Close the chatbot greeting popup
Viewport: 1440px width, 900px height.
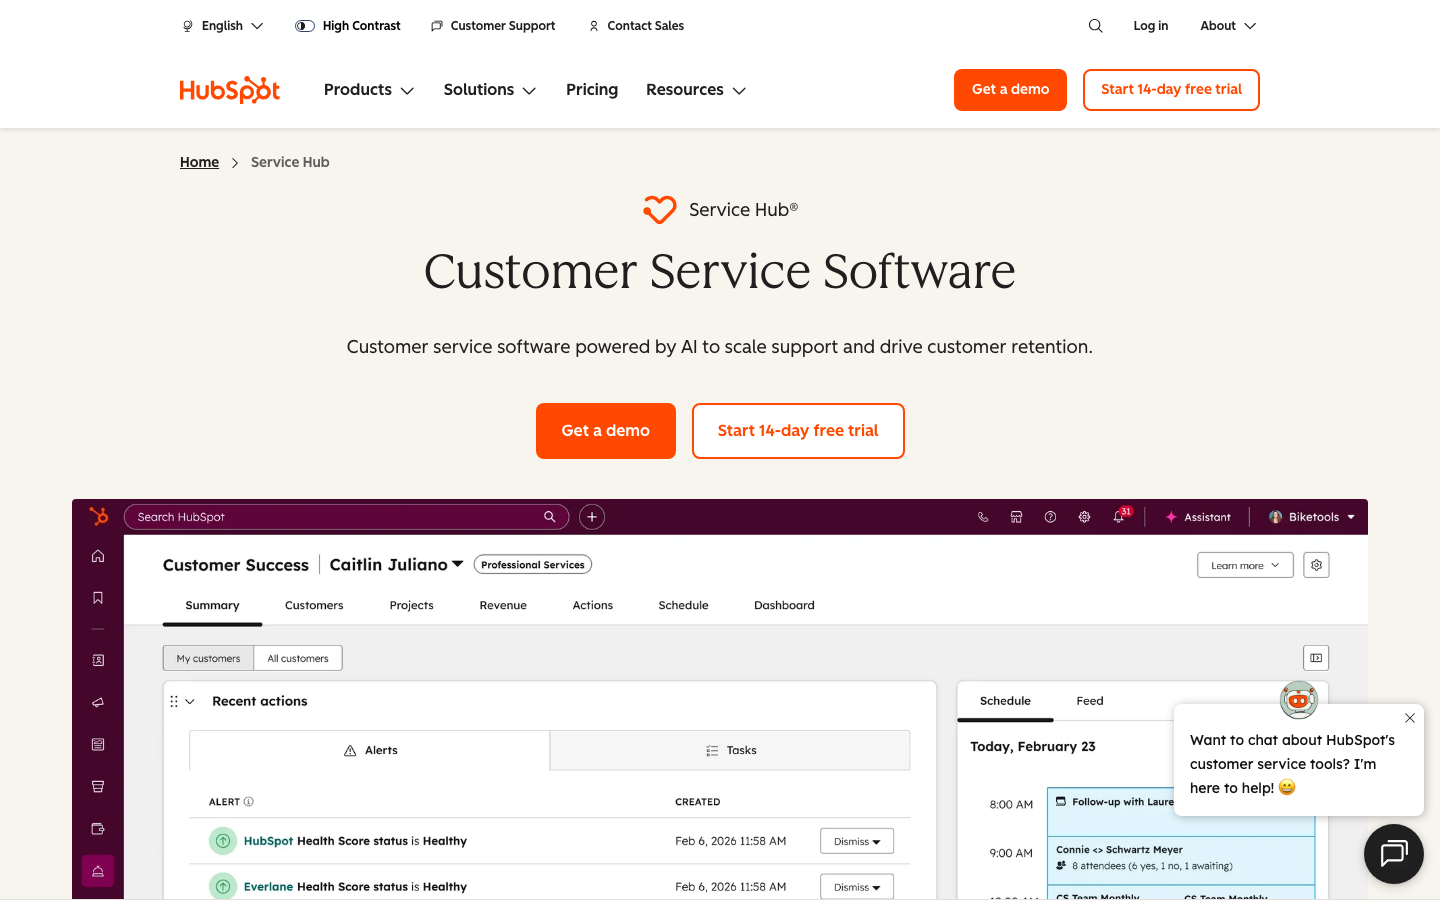pyautogui.click(x=1409, y=718)
